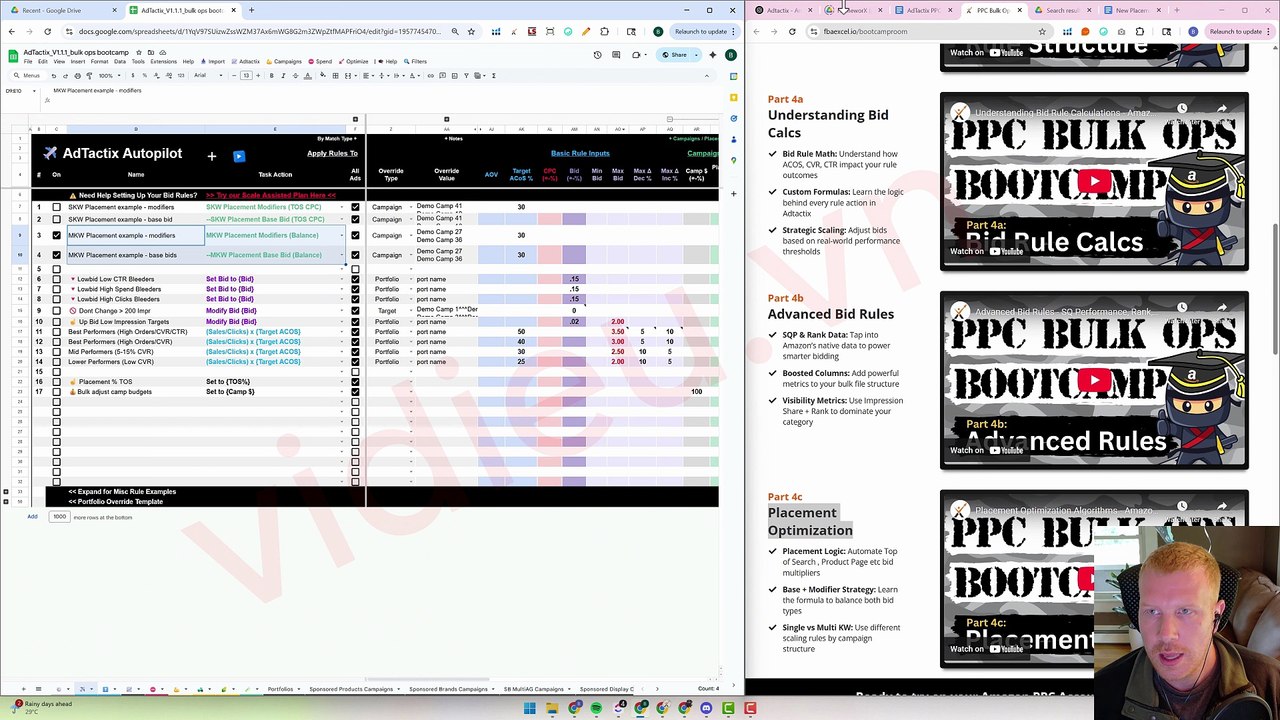1280x720 pixels.
Task: Open the zoom 100% dropdown in Sheets
Action: pyautogui.click(x=108, y=75)
